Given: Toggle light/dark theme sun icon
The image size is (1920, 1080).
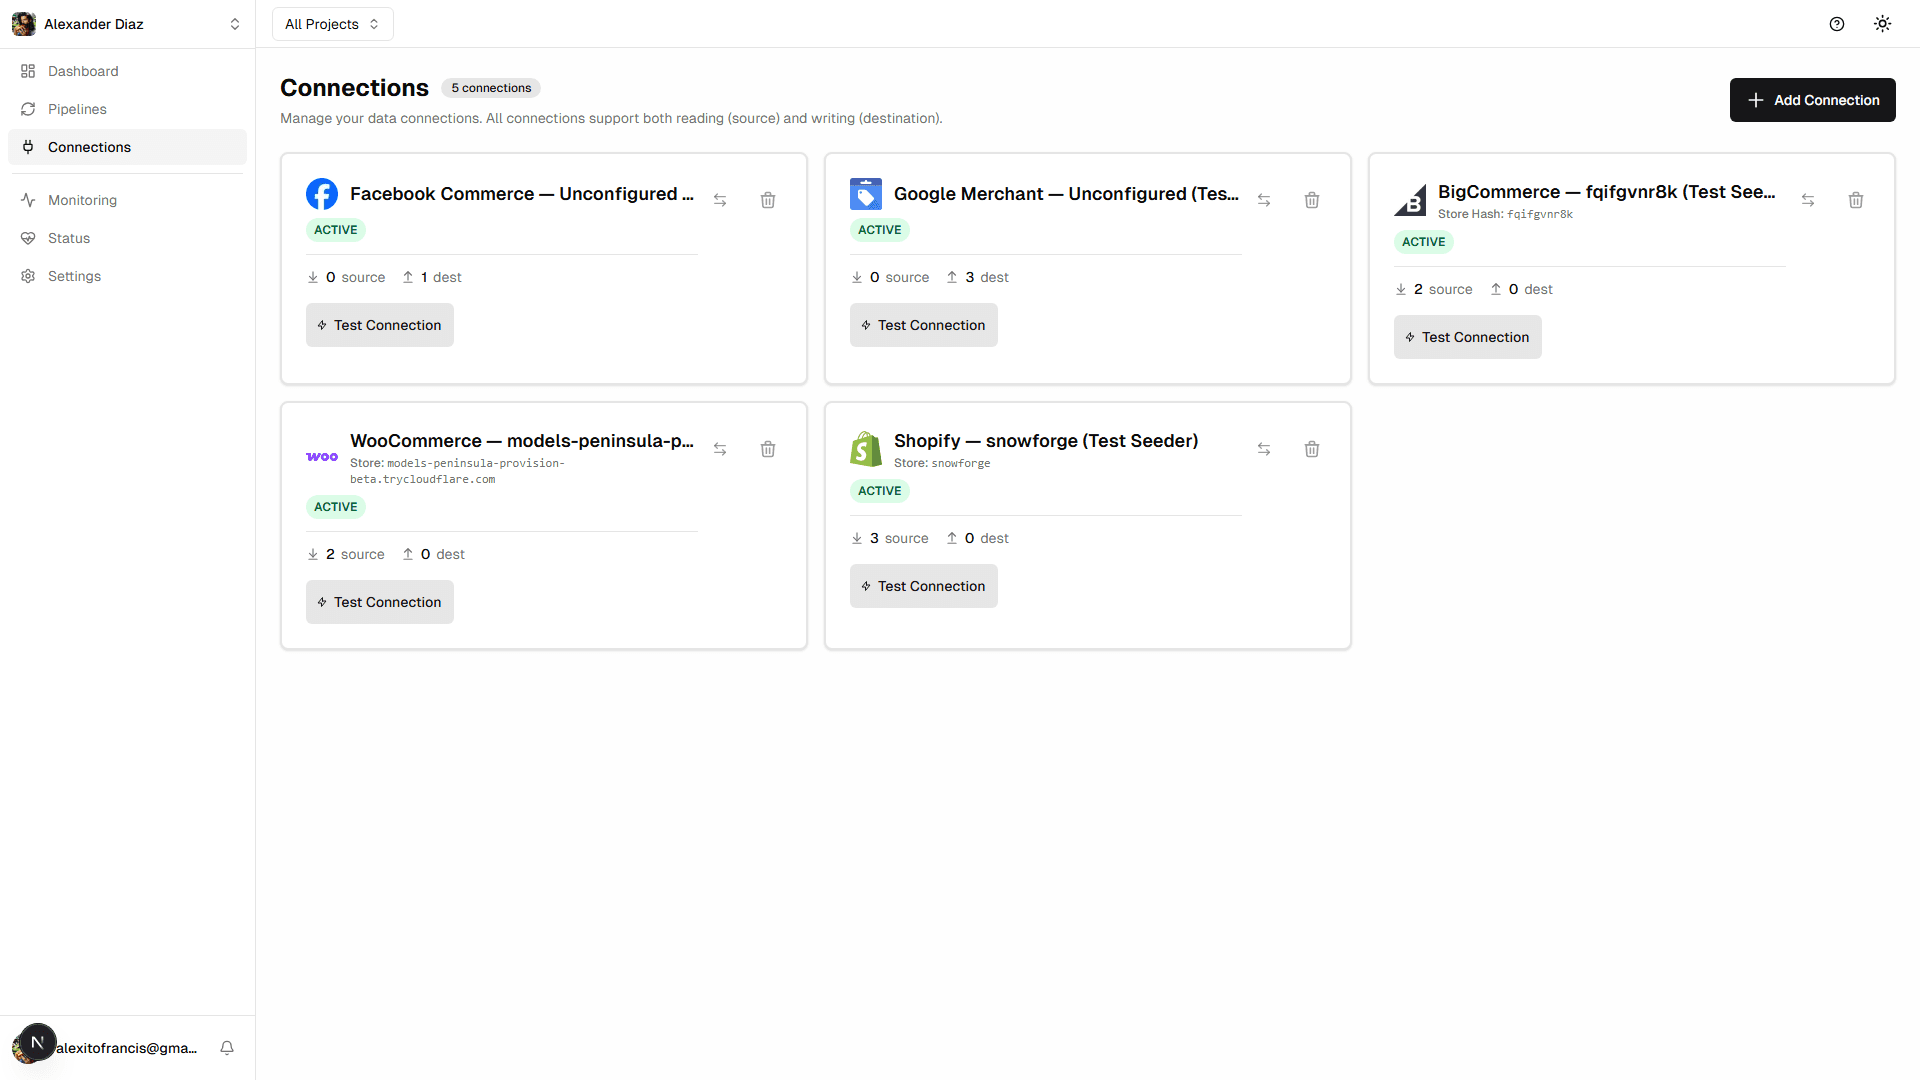Looking at the screenshot, I should [x=1883, y=24].
